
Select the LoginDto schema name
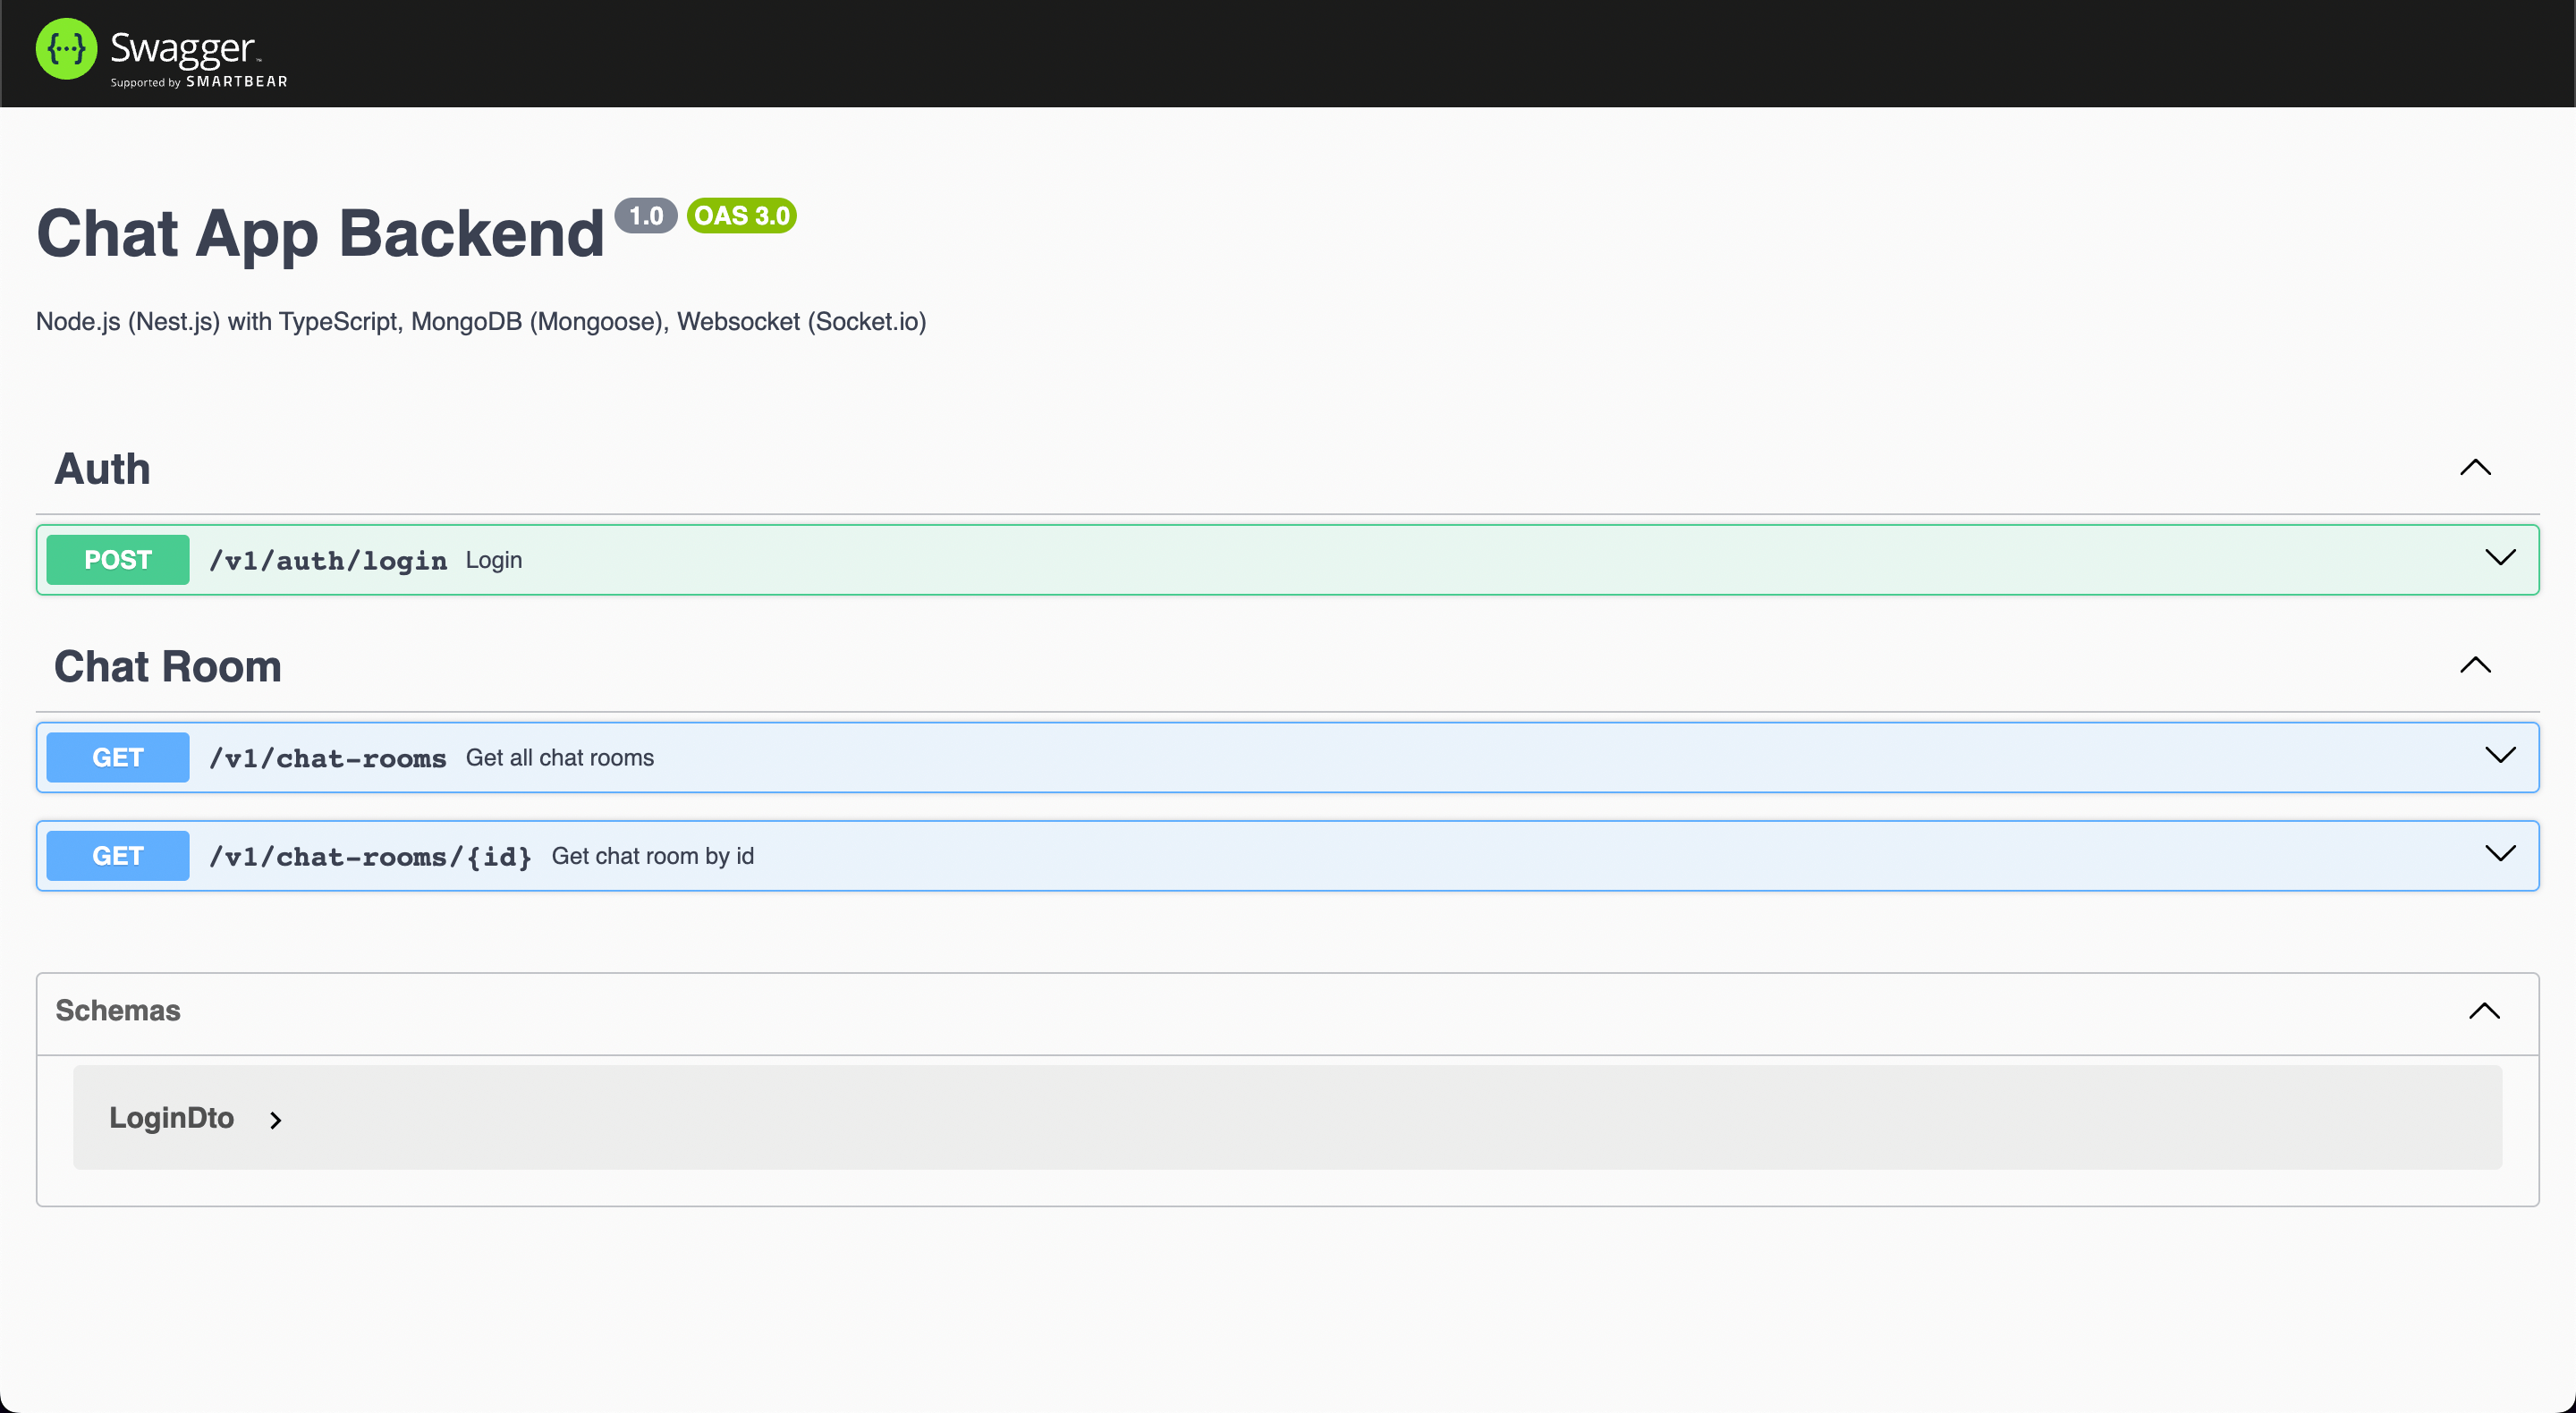pyautogui.click(x=171, y=1118)
